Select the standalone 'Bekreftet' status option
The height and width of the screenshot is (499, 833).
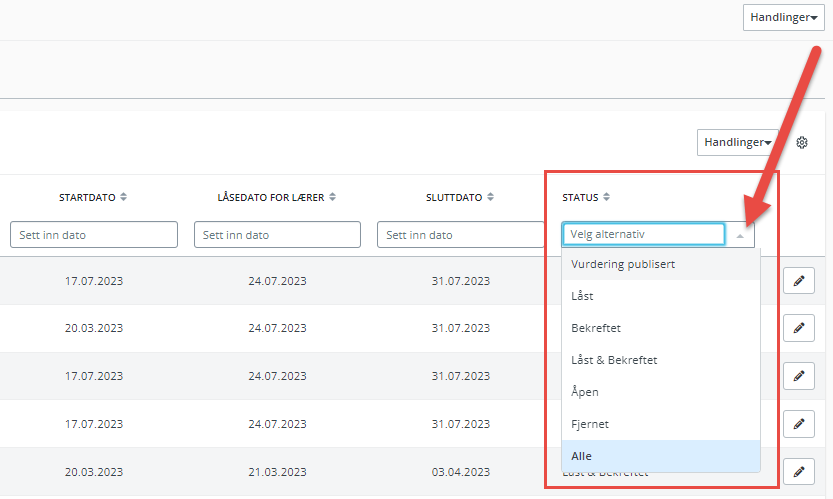(x=661, y=328)
